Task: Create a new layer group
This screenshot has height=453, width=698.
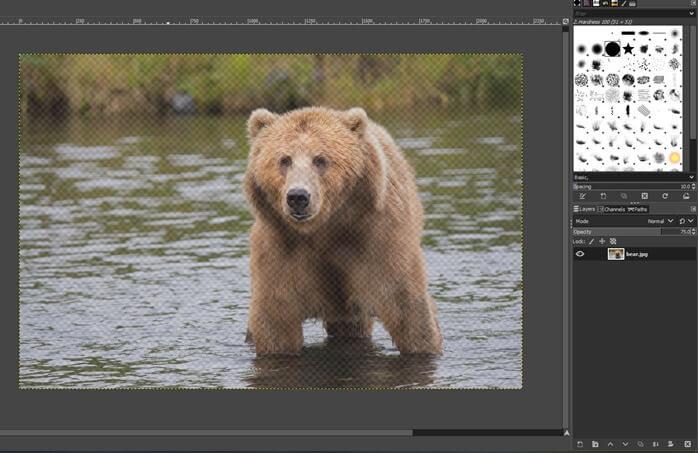Action: [x=595, y=444]
